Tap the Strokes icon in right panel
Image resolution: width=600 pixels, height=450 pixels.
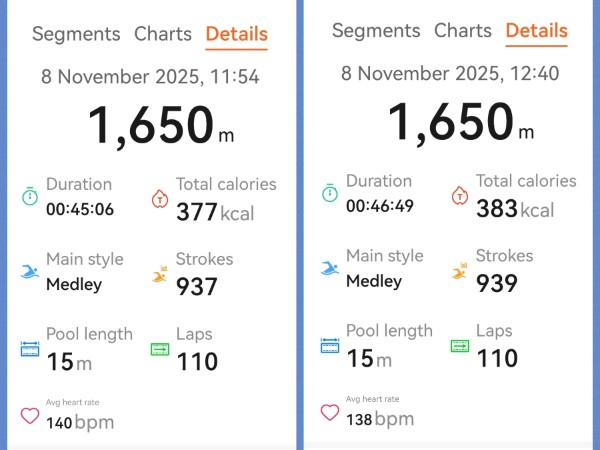(459, 270)
